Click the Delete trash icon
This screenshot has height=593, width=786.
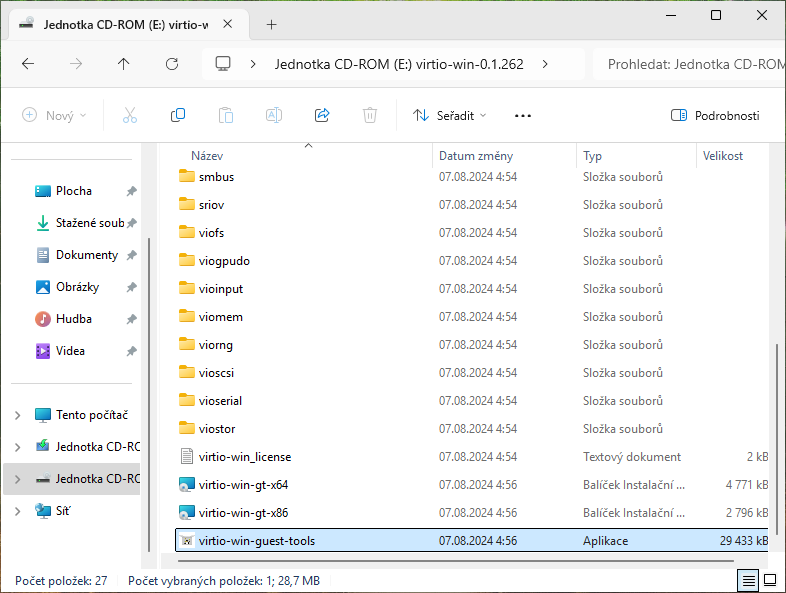[370, 115]
